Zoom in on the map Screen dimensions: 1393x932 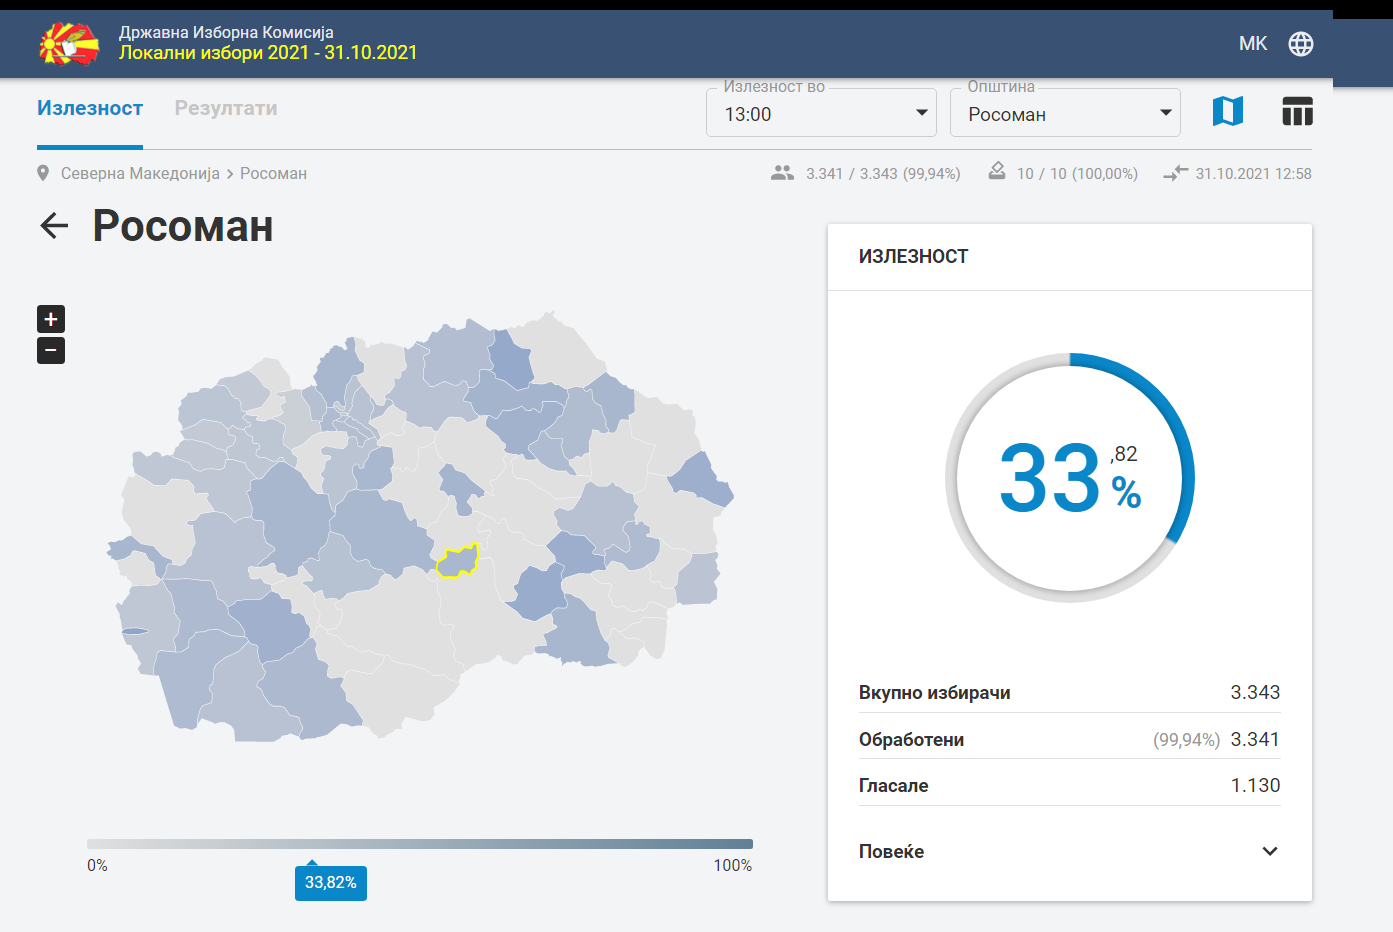pos(51,319)
